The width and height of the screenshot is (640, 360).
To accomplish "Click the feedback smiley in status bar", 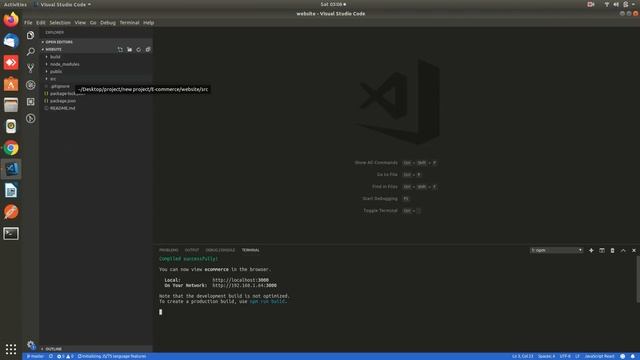I will 622,356.
